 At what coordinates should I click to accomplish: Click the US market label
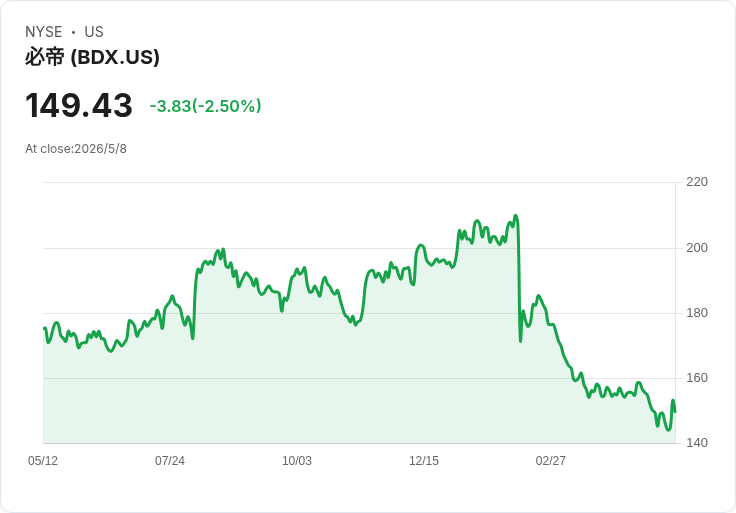pyautogui.click(x=94, y=32)
